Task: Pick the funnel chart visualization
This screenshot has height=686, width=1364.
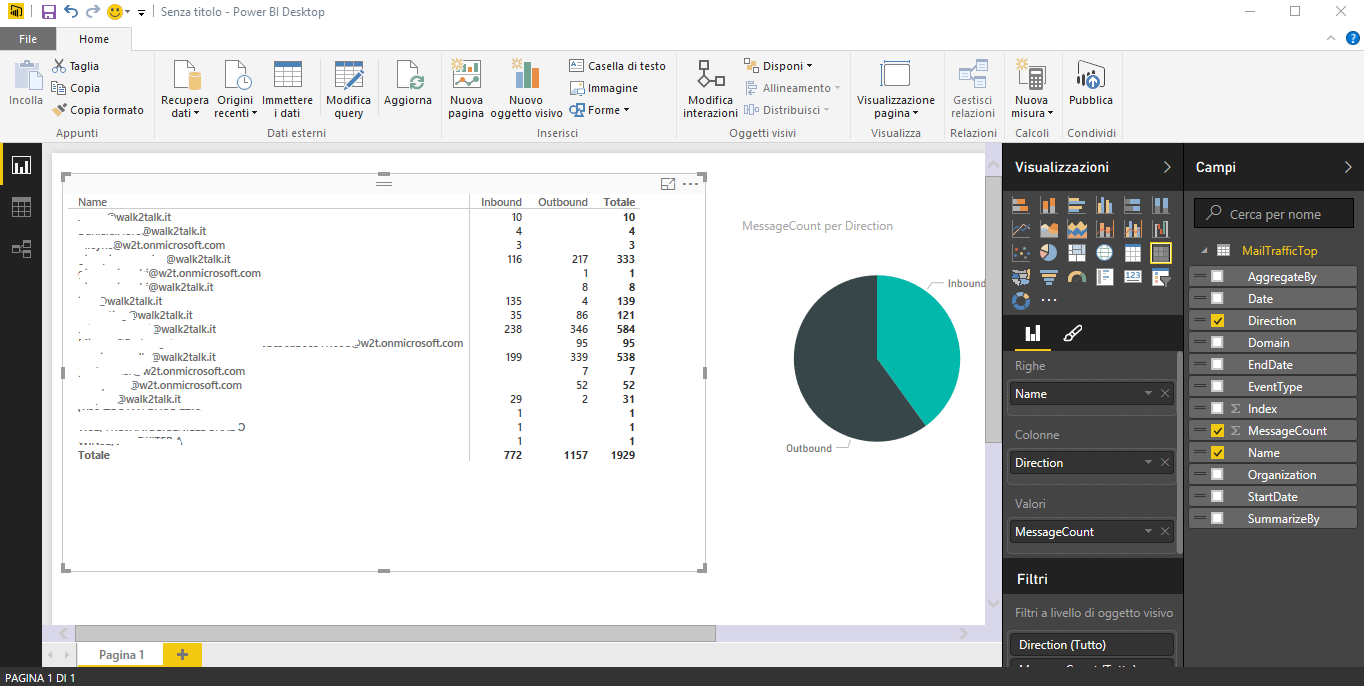Action: click(x=1049, y=277)
